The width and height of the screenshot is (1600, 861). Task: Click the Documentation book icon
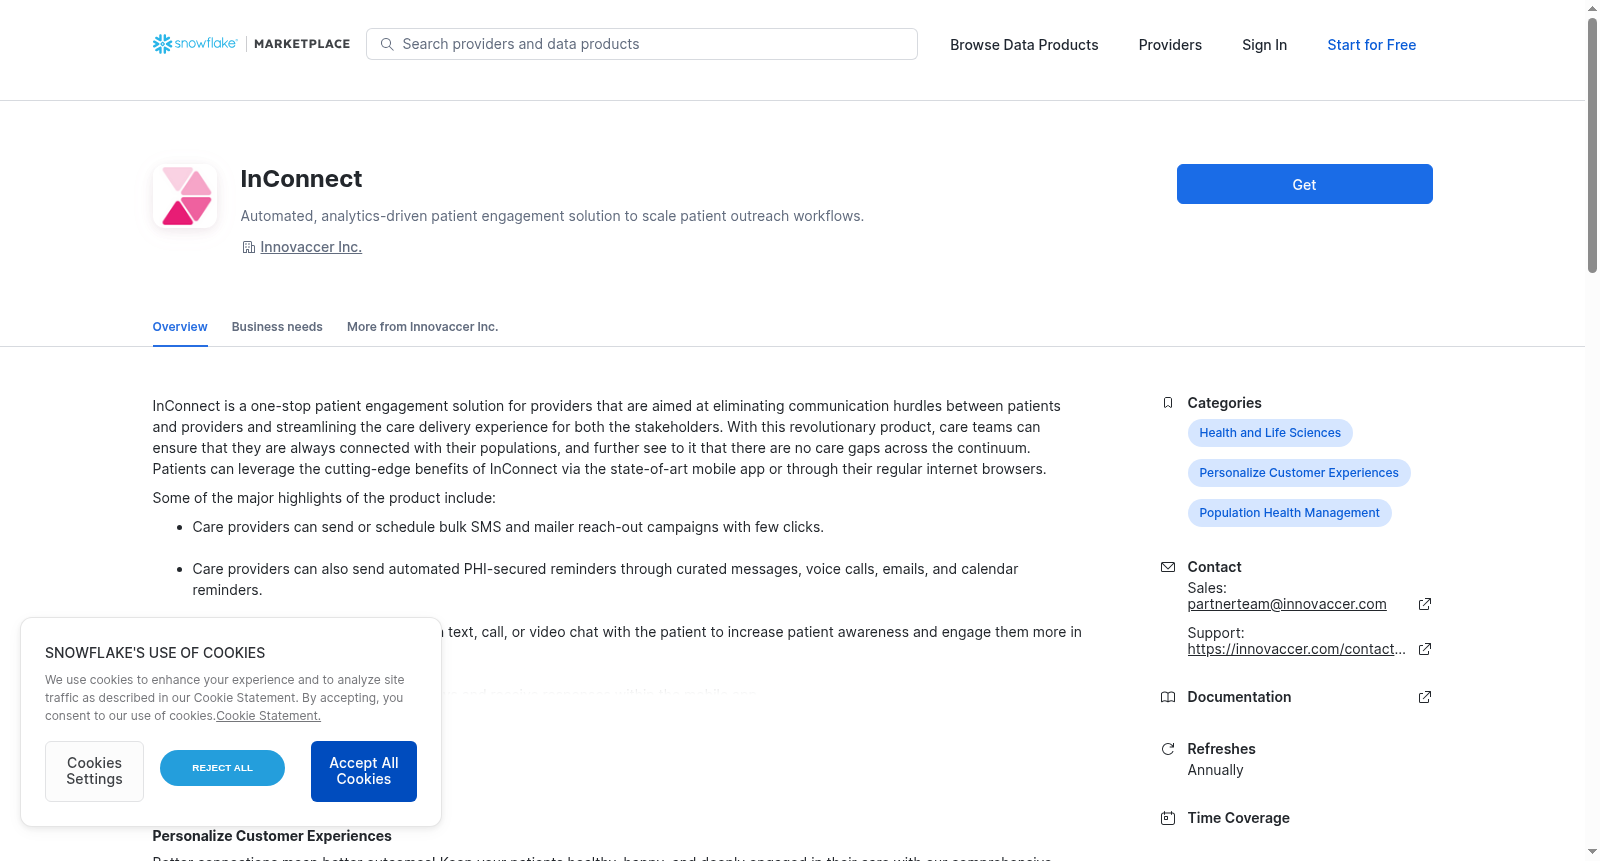pos(1168,697)
